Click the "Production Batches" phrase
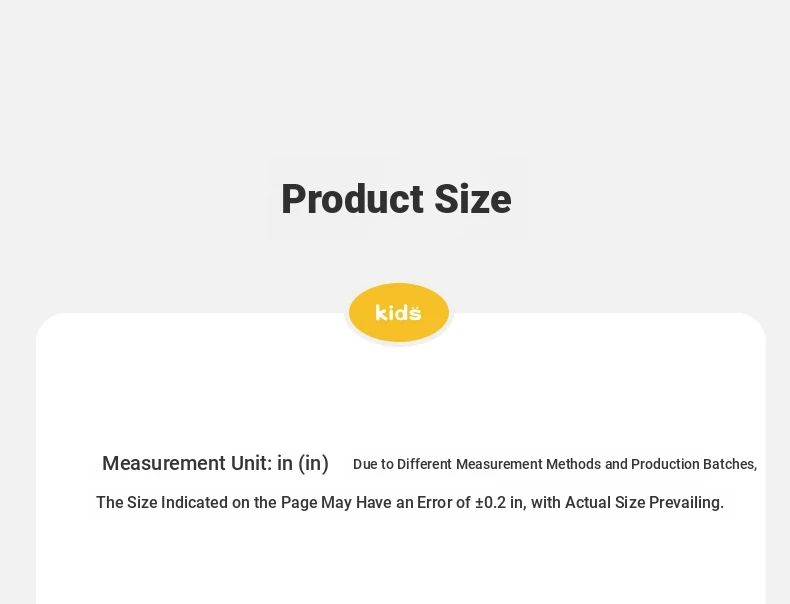 (693, 464)
